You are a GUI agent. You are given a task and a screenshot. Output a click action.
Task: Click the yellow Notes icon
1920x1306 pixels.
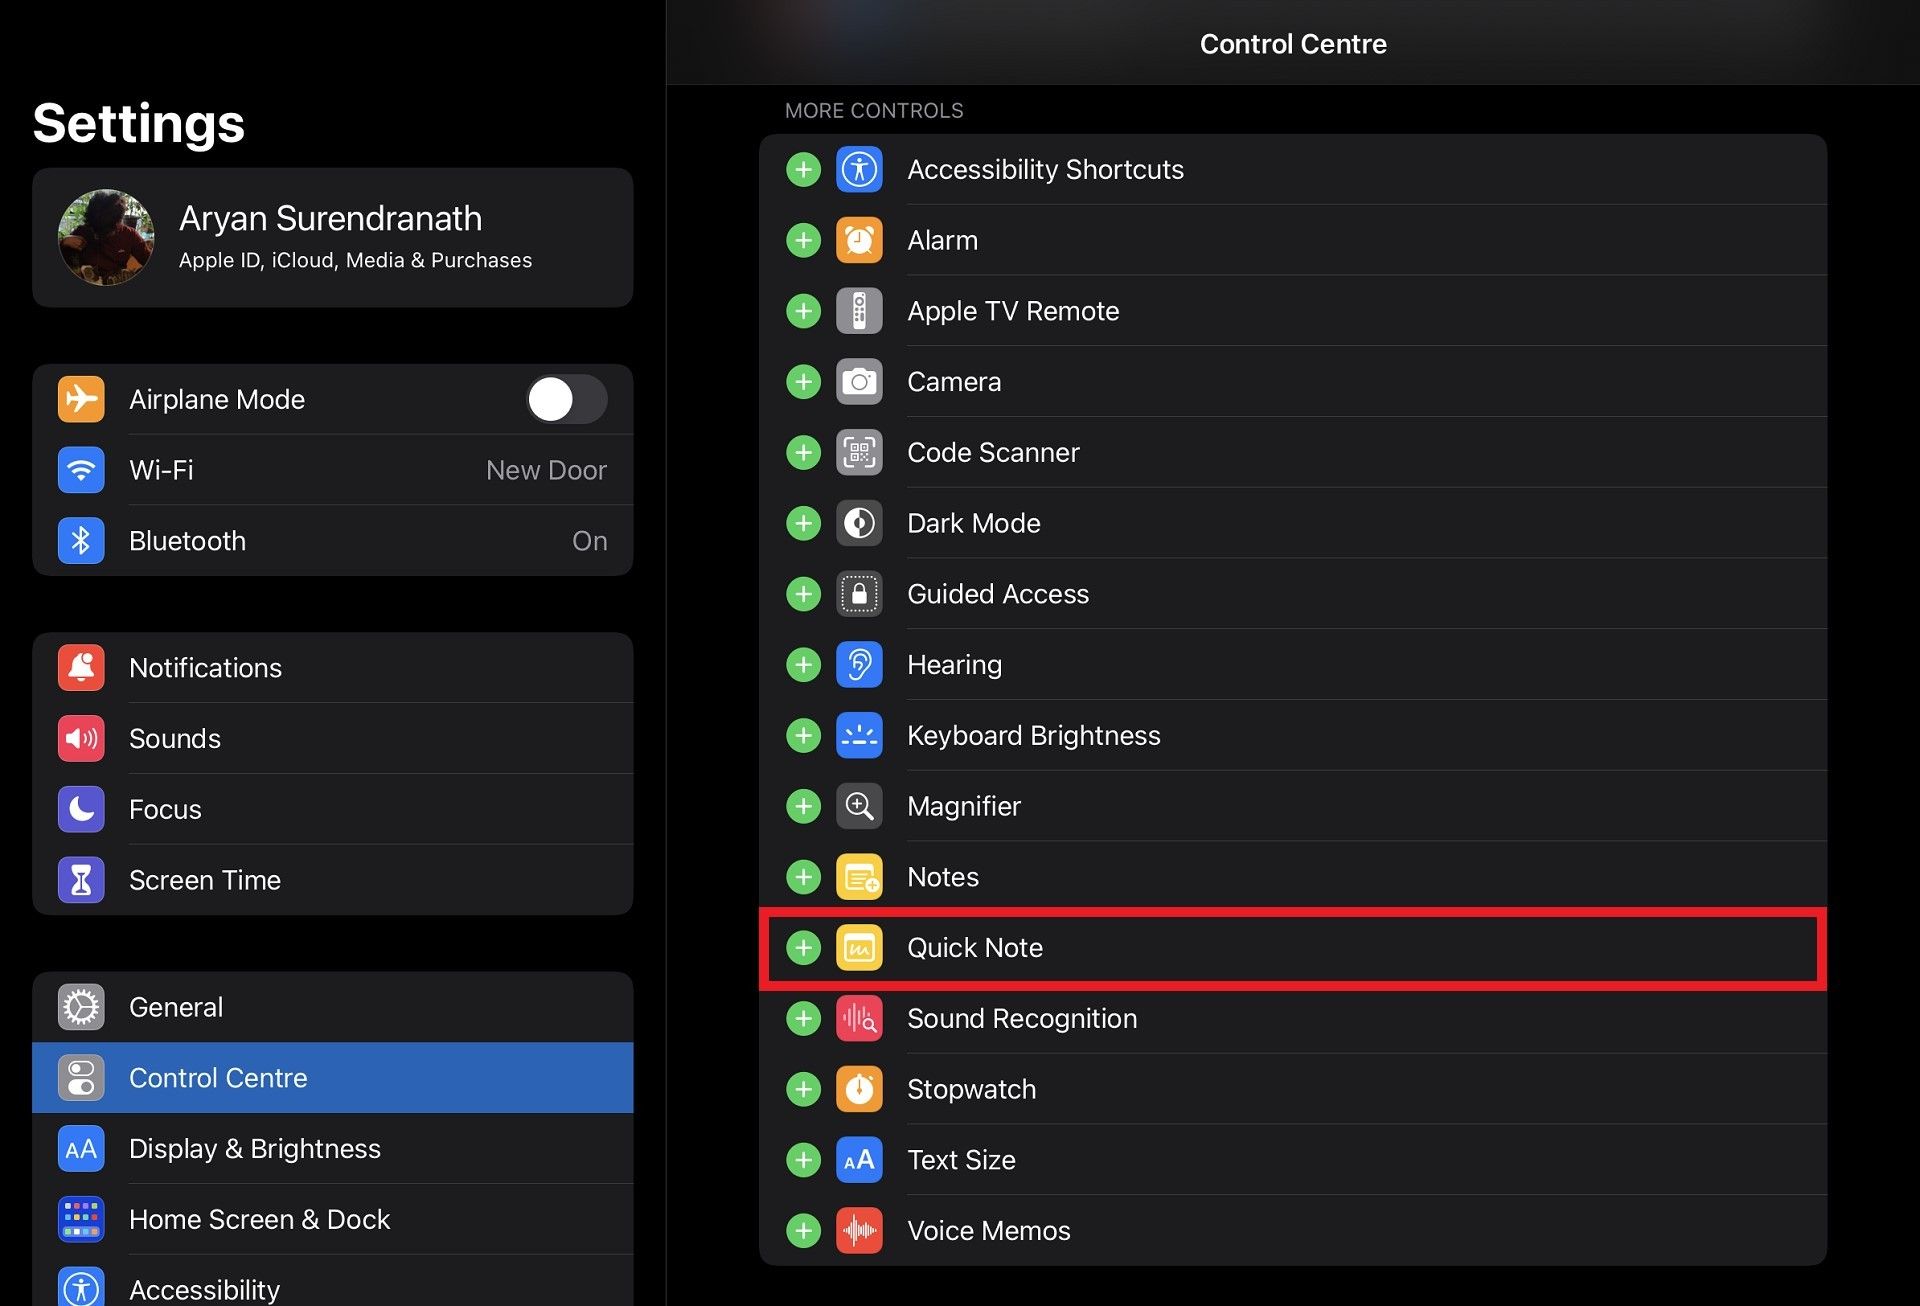point(859,877)
